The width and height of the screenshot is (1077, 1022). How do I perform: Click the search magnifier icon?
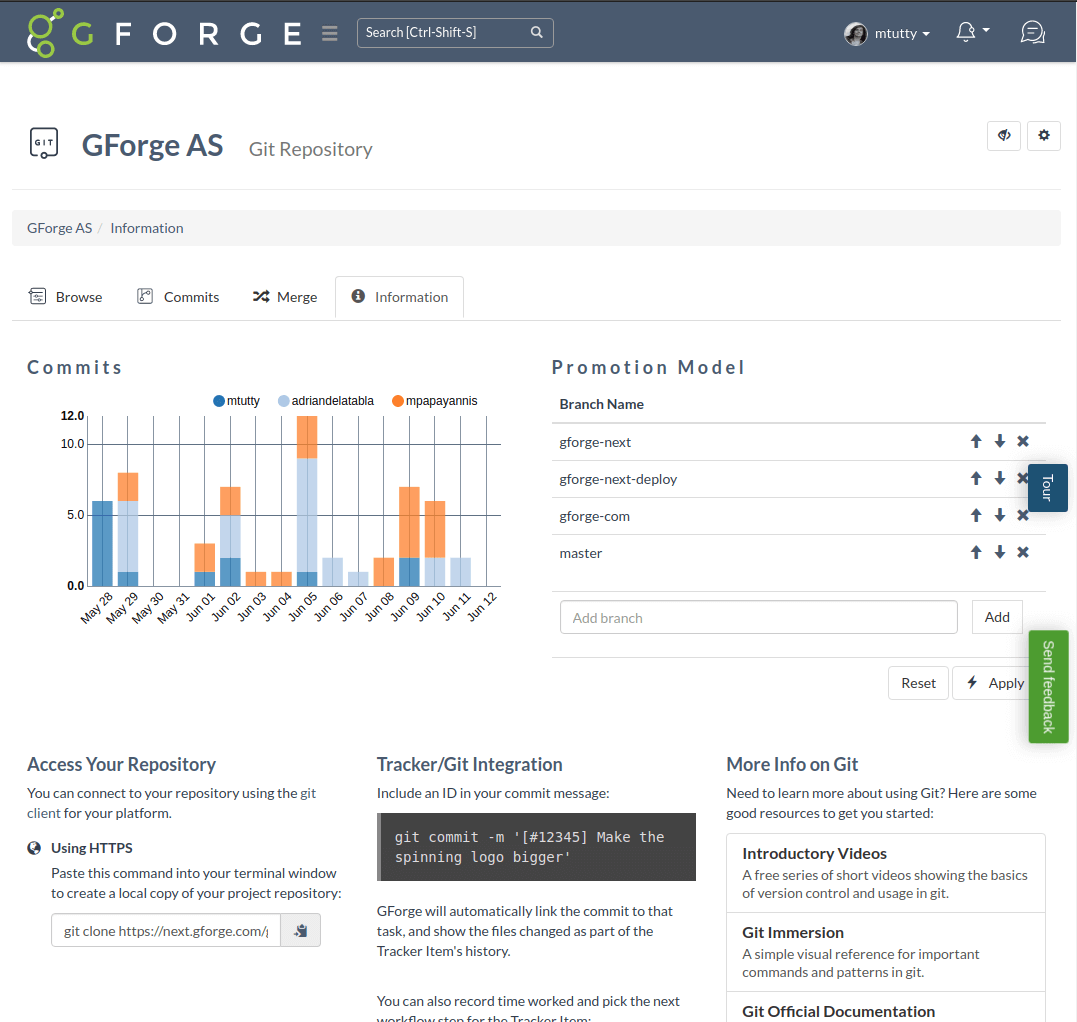tap(537, 33)
